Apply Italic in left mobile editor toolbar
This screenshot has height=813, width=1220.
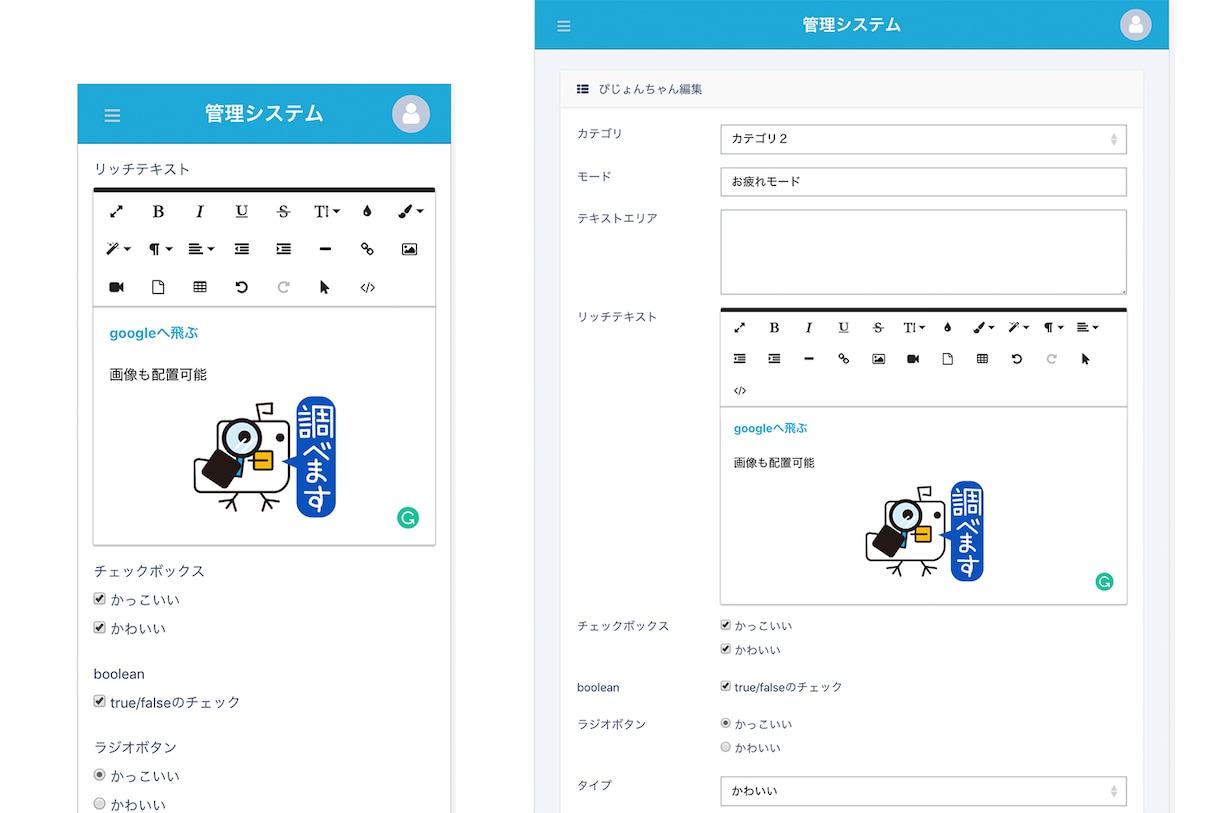point(200,211)
